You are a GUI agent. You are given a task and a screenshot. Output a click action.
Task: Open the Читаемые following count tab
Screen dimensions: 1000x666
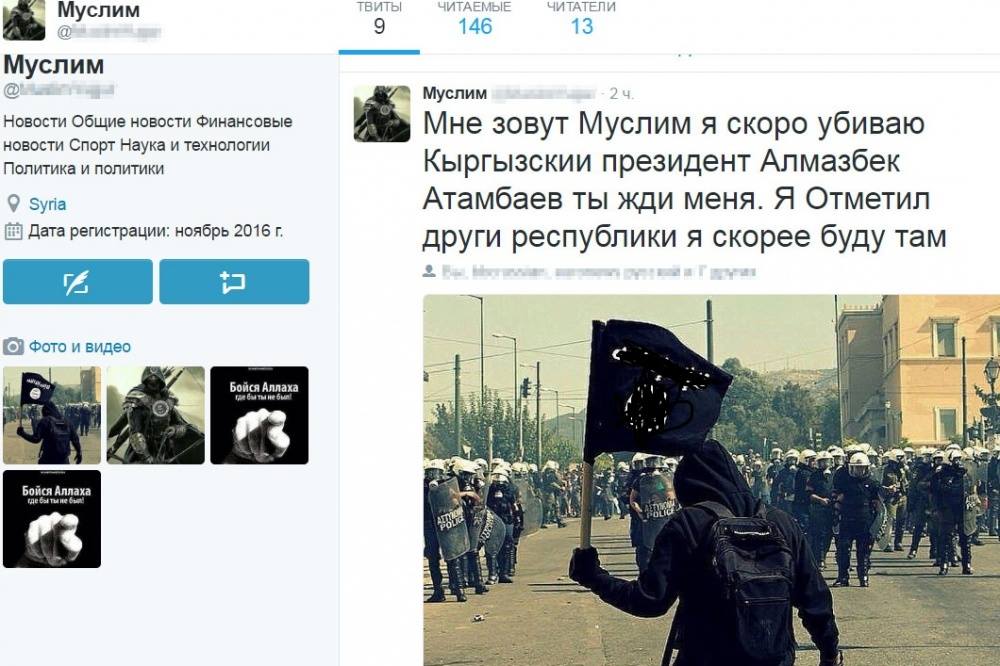[x=474, y=19]
